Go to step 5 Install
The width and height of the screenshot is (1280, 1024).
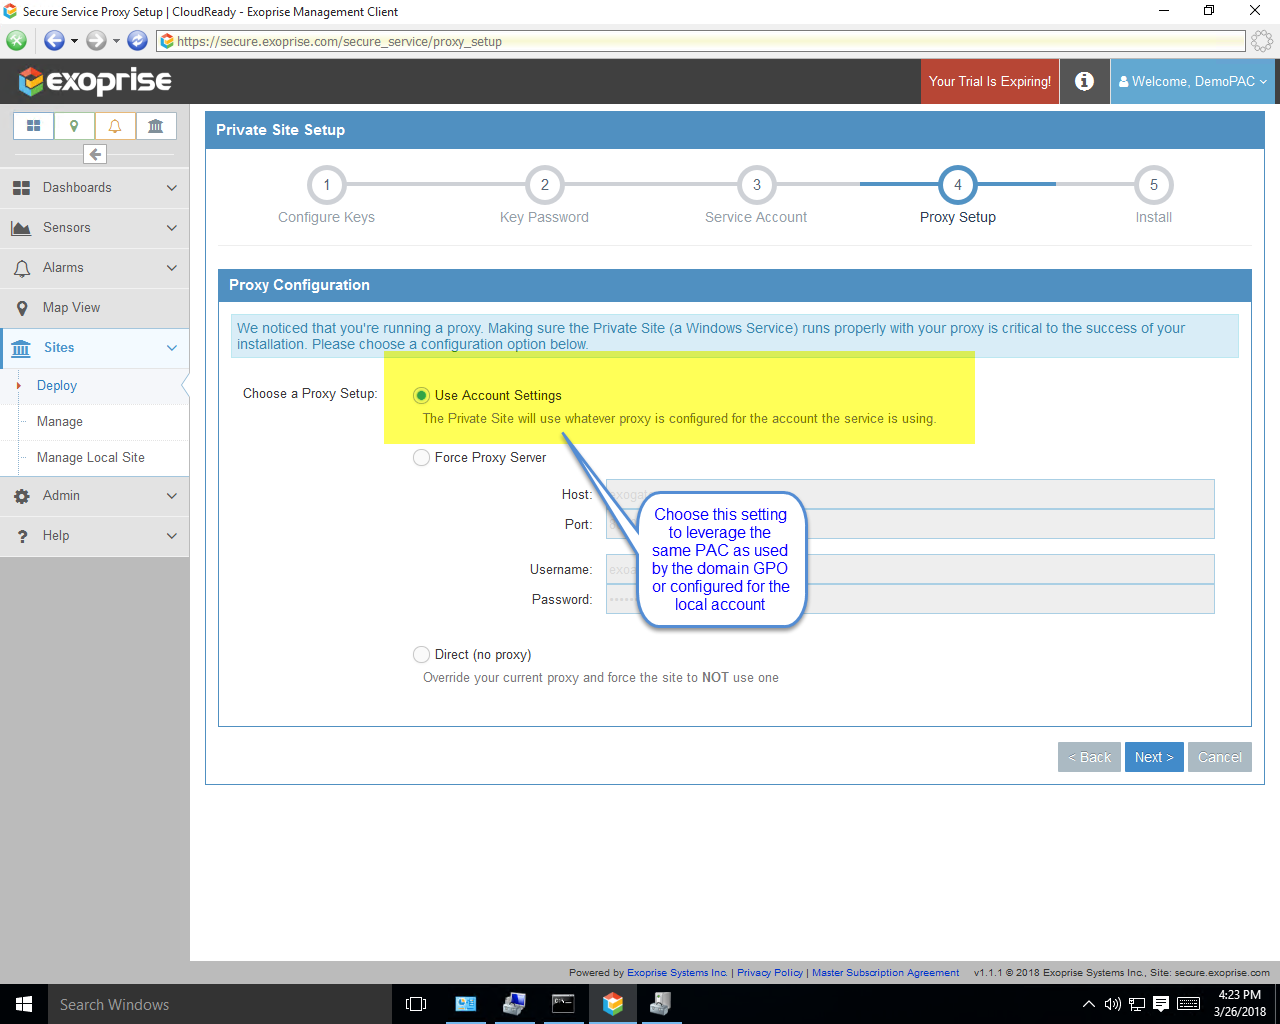tap(1154, 185)
